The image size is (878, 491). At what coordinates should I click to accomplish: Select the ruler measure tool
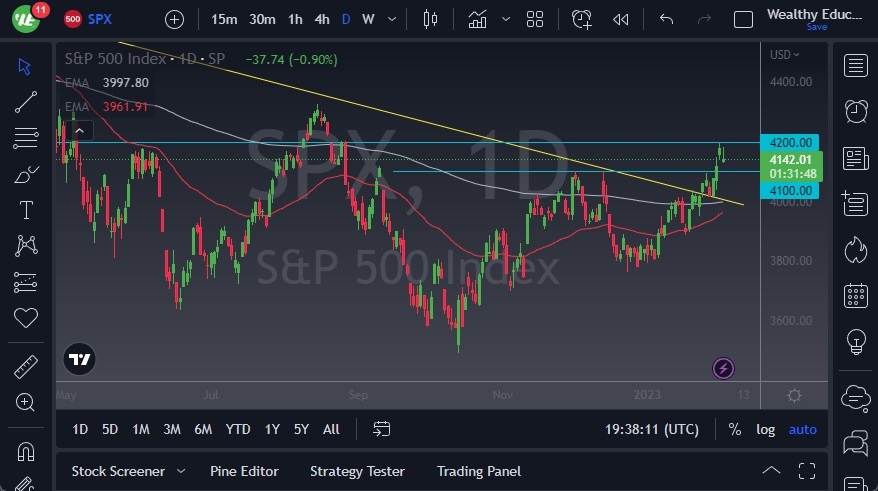pos(26,367)
